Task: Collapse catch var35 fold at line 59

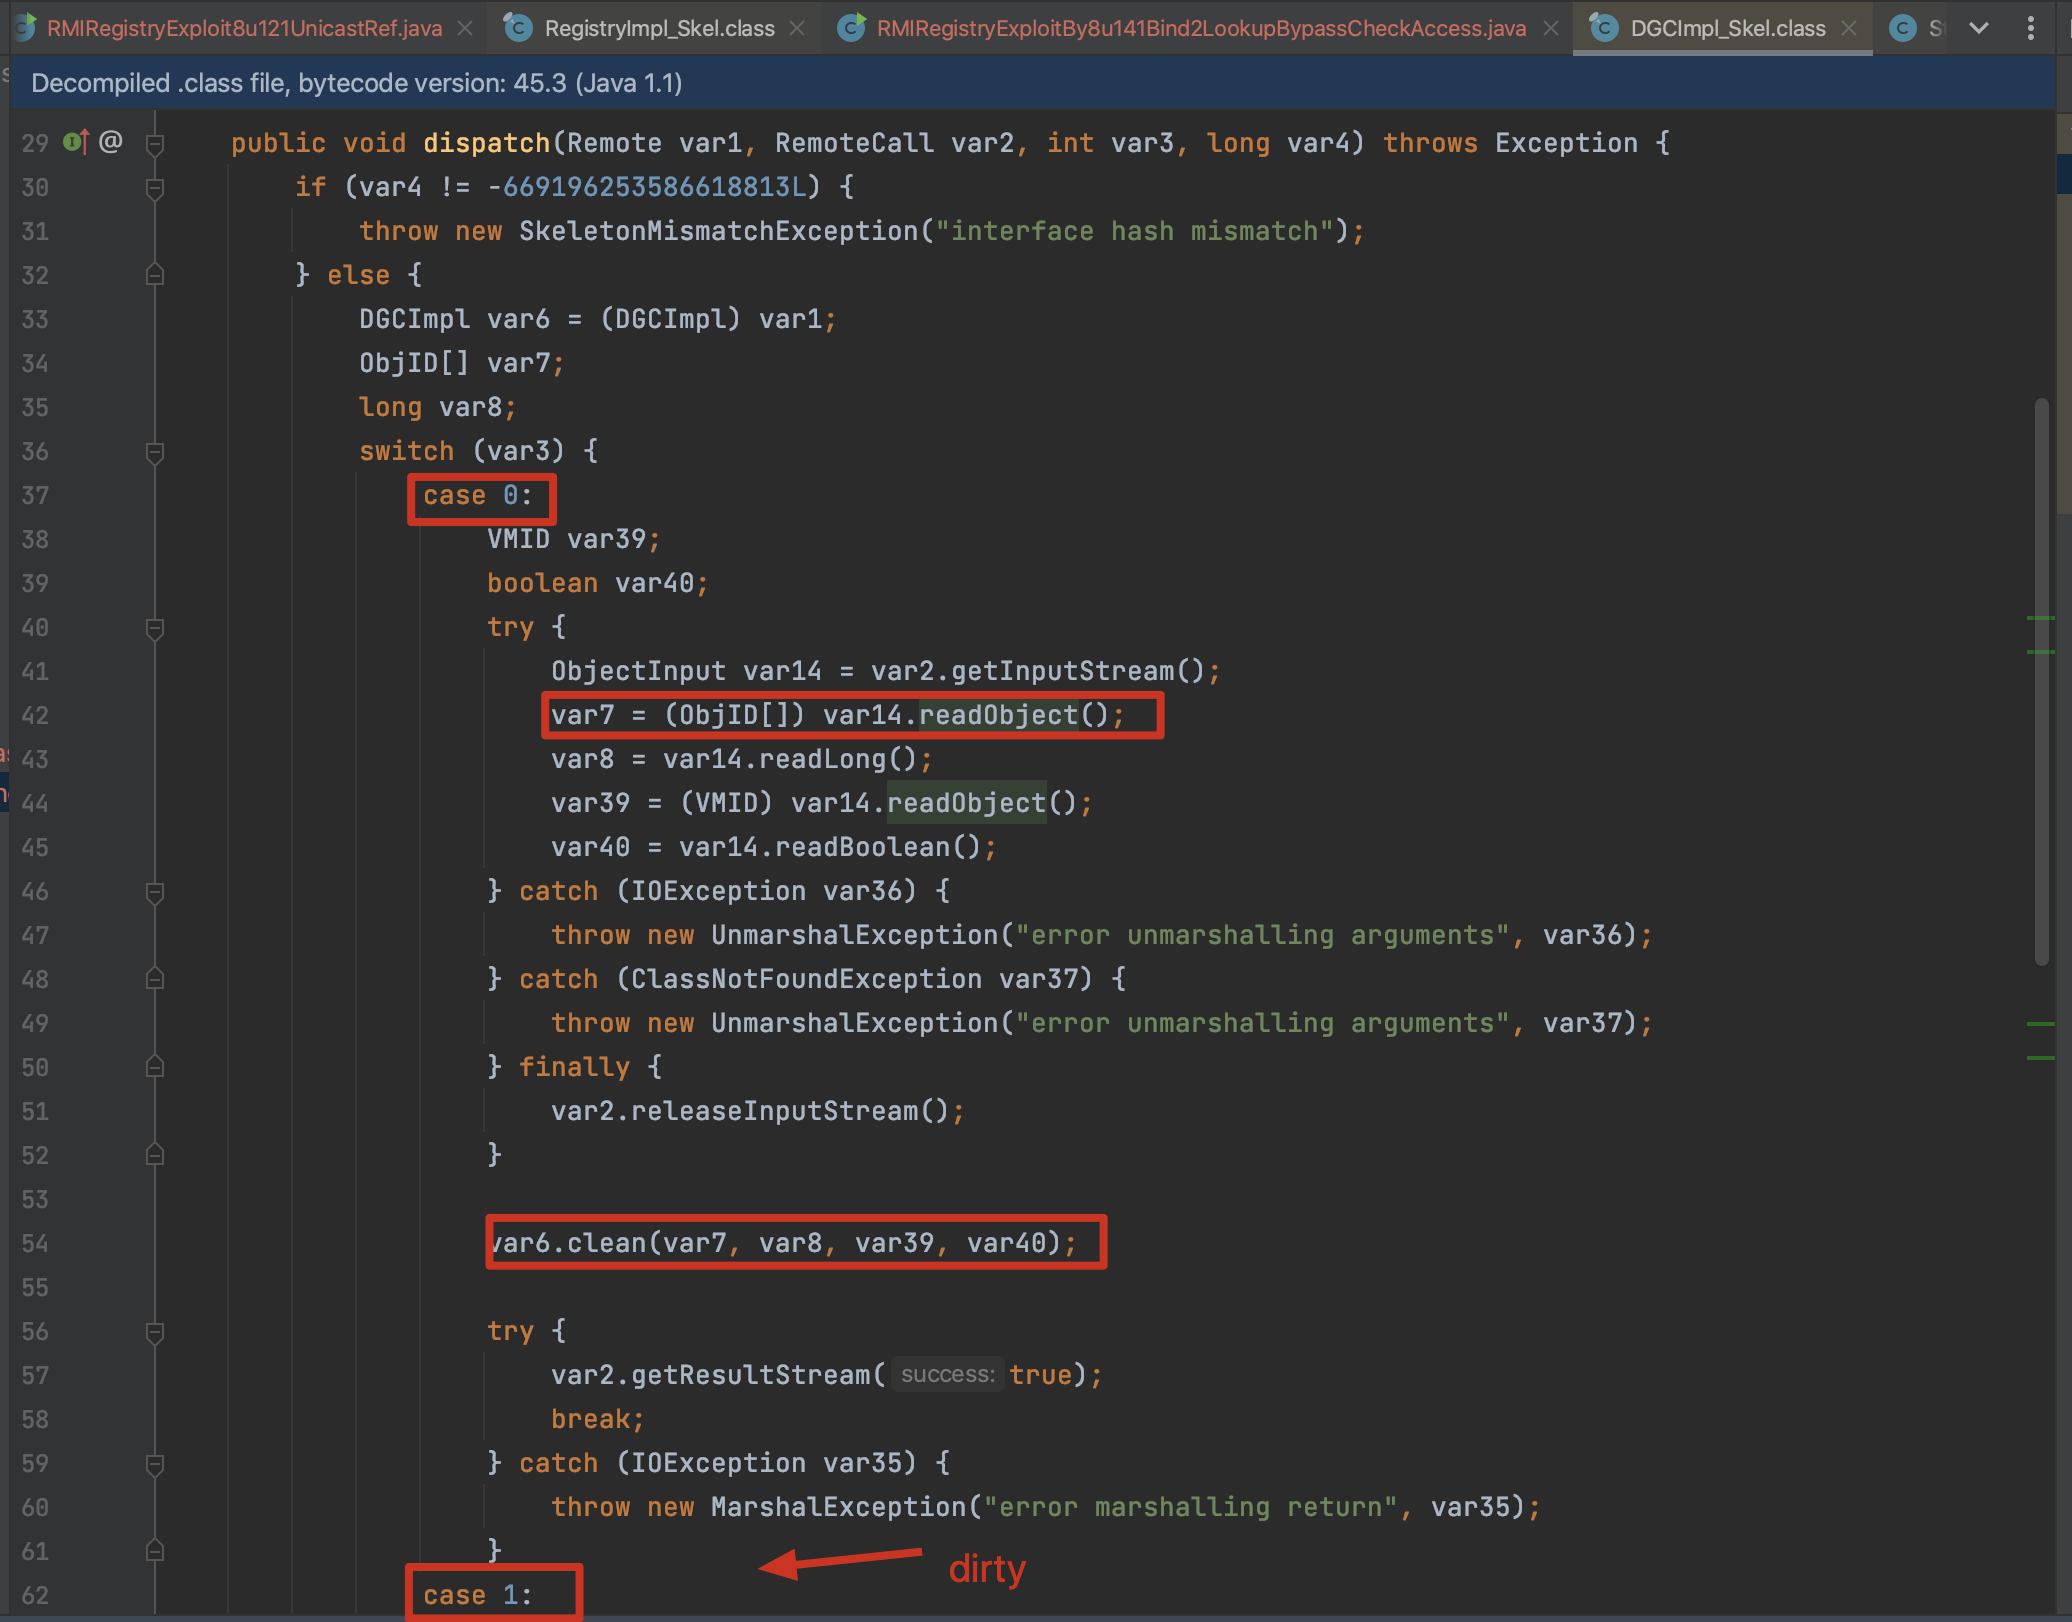Action: [x=155, y=1464]
